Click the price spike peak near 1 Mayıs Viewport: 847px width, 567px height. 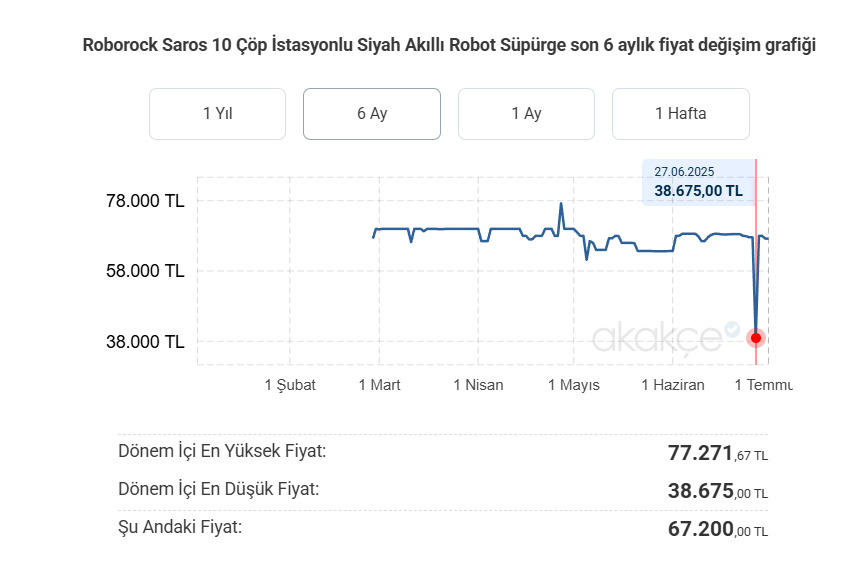[561, 204]
